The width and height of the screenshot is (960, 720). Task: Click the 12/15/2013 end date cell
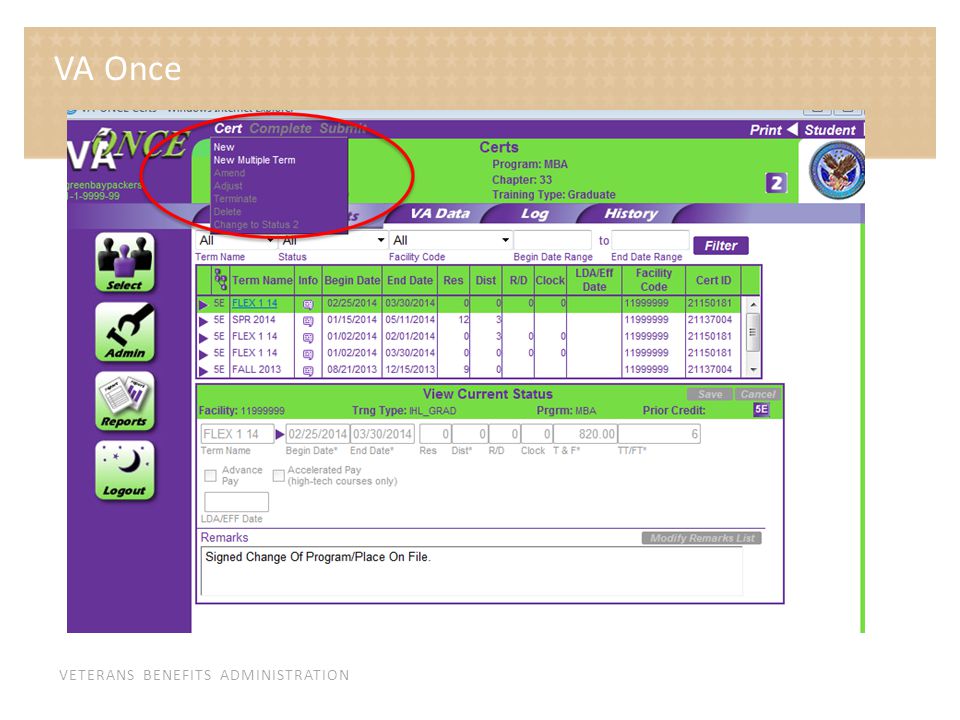pyautogui.click(x=410, y=370)
